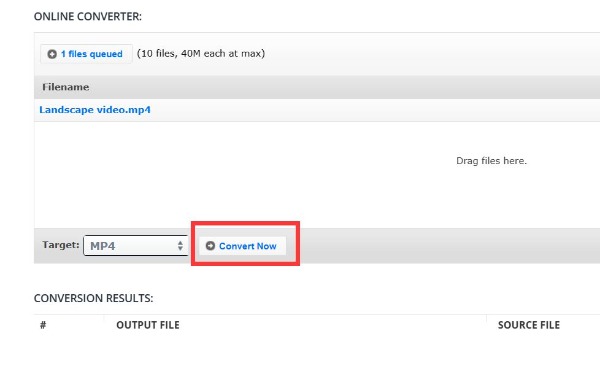The width and height of the screenshot is (600, 375).
Task: Open the Target format MP4 dropdown
Action: pos(135,245)
